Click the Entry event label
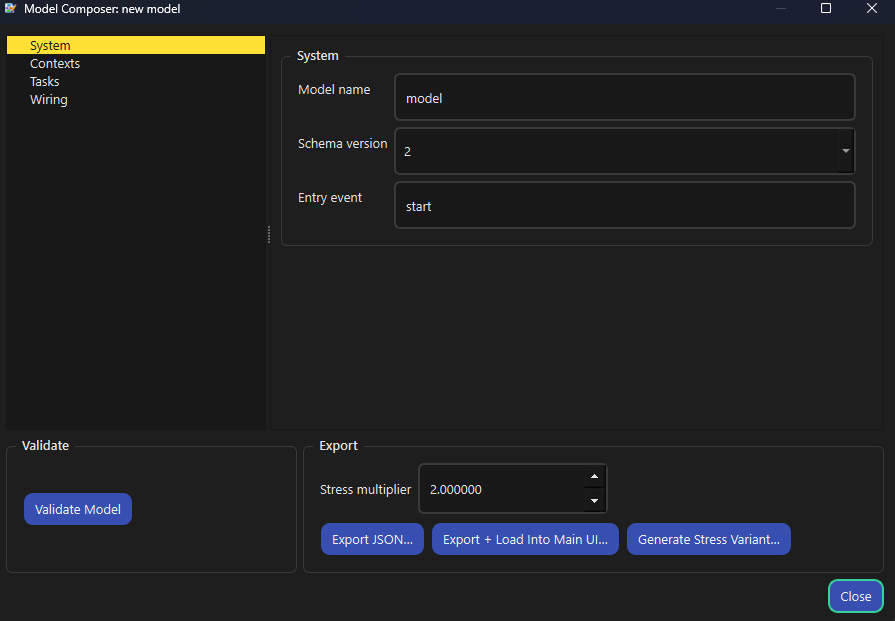 [x=330, y=197]
